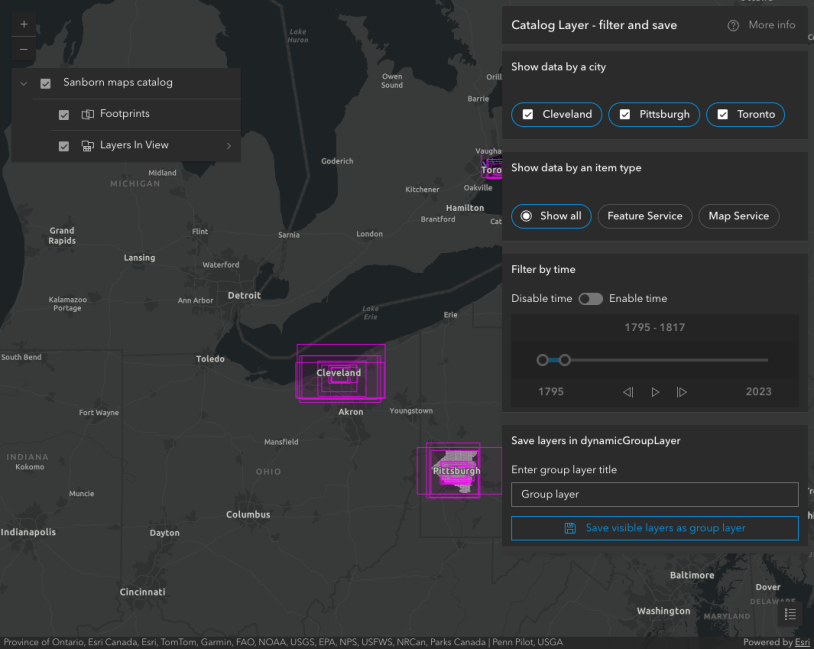Step time slider to previous interval
The width and height of the screenshot is (814, 649).
click(x=628, y=392)
